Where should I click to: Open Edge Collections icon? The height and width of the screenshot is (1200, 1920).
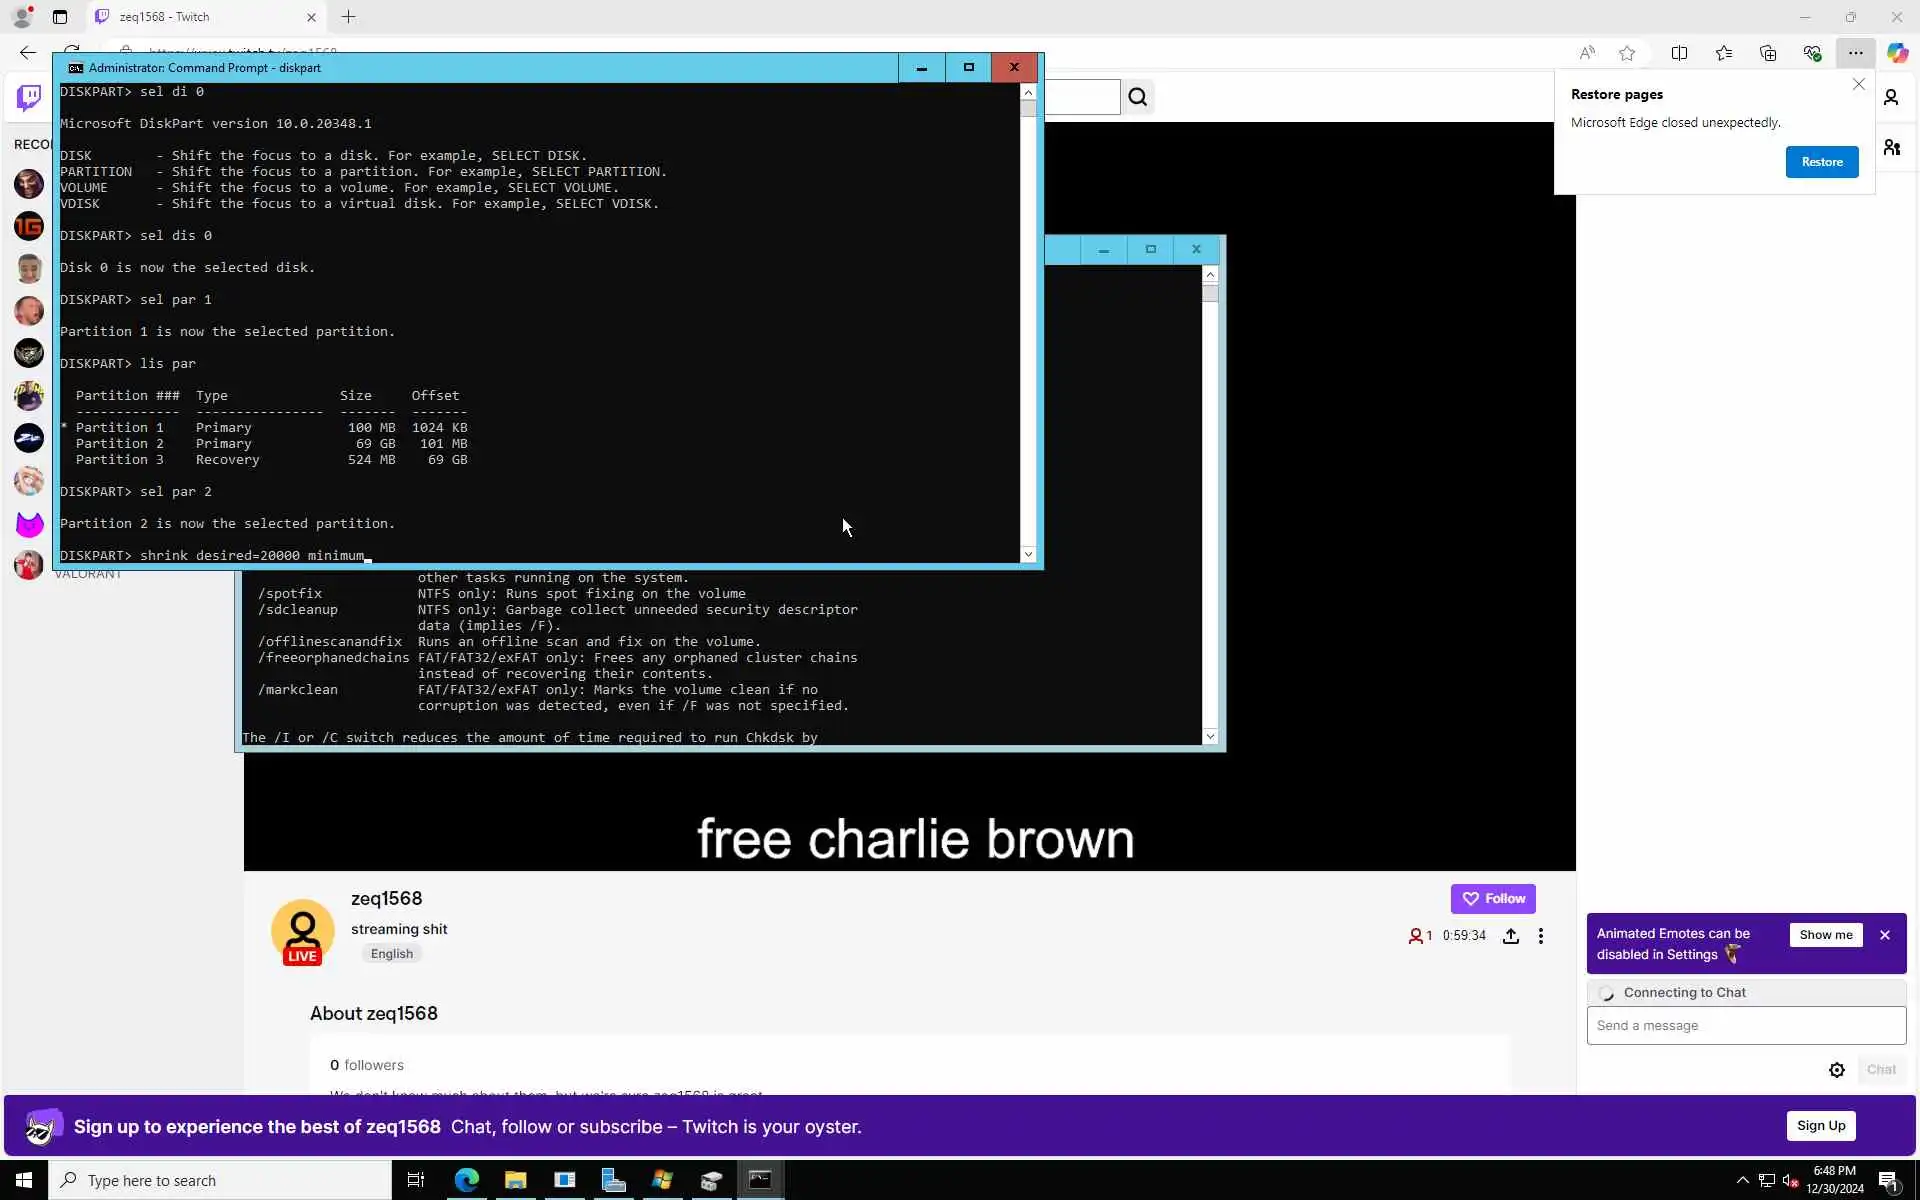pyautogui.click(x=1768, y=53)
